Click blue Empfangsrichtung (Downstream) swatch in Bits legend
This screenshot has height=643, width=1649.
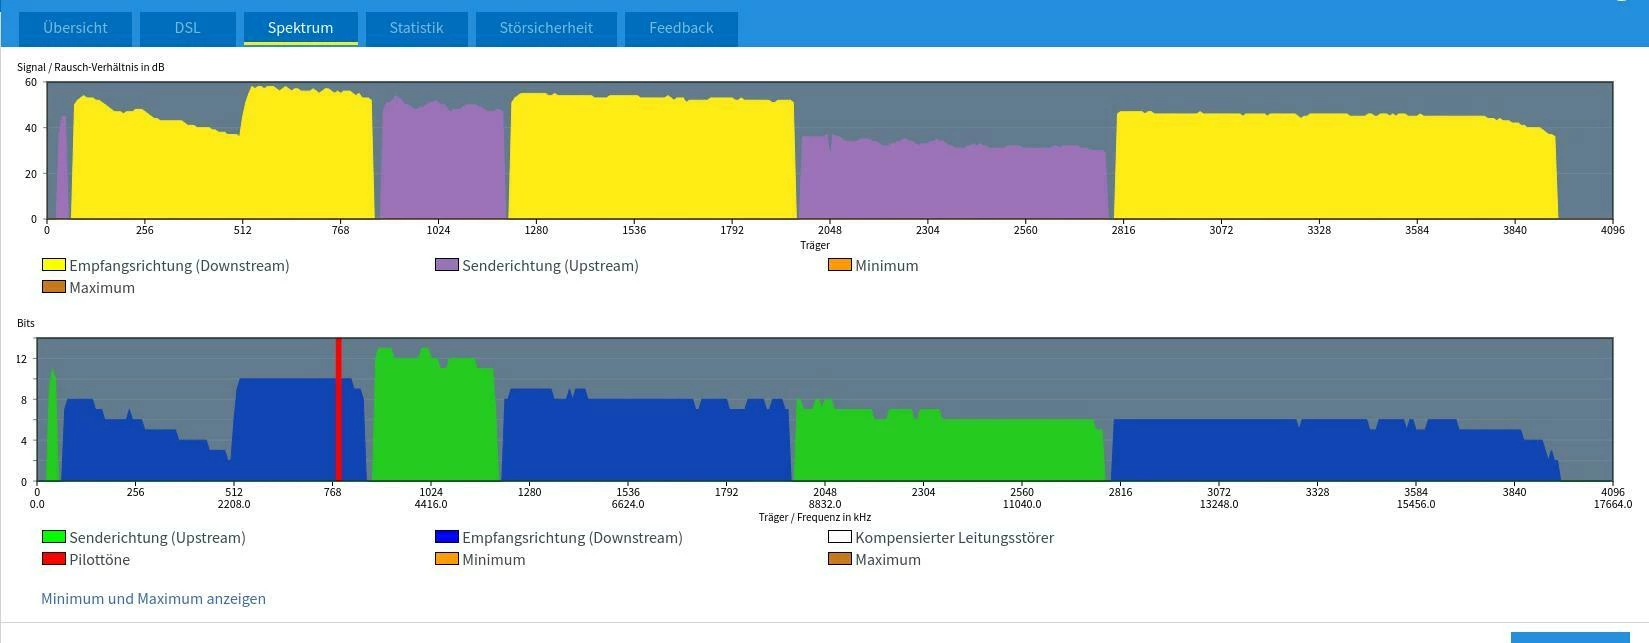point(447,537)
